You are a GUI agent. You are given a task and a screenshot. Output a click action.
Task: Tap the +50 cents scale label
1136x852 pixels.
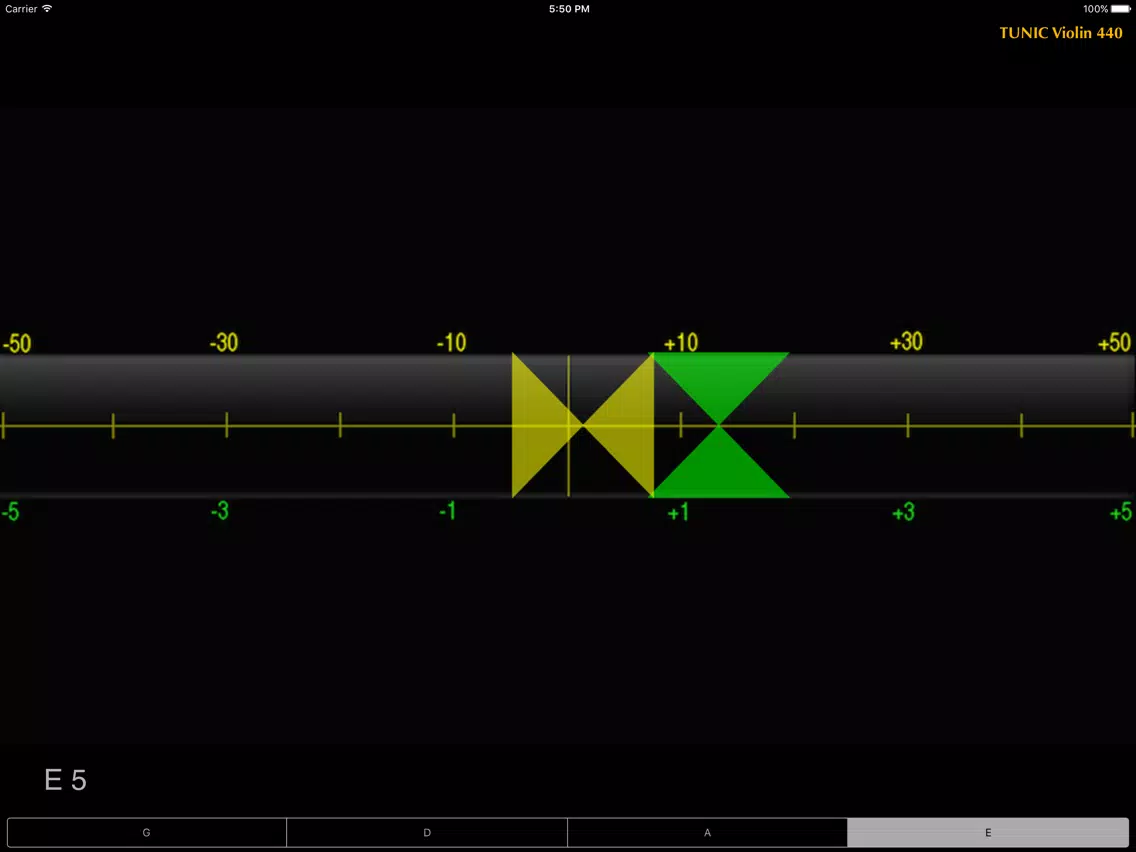coord(1115,342)
